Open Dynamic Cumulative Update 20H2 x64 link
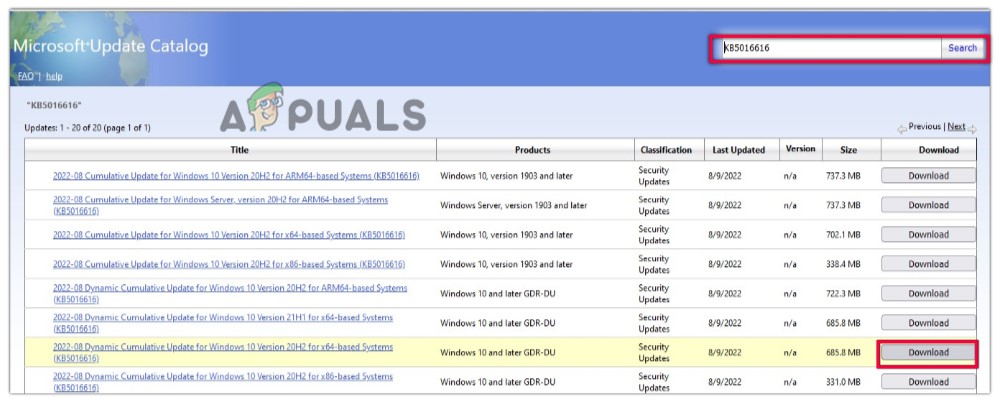This screenshot has height=415, width=1000. tap(223, 353)
